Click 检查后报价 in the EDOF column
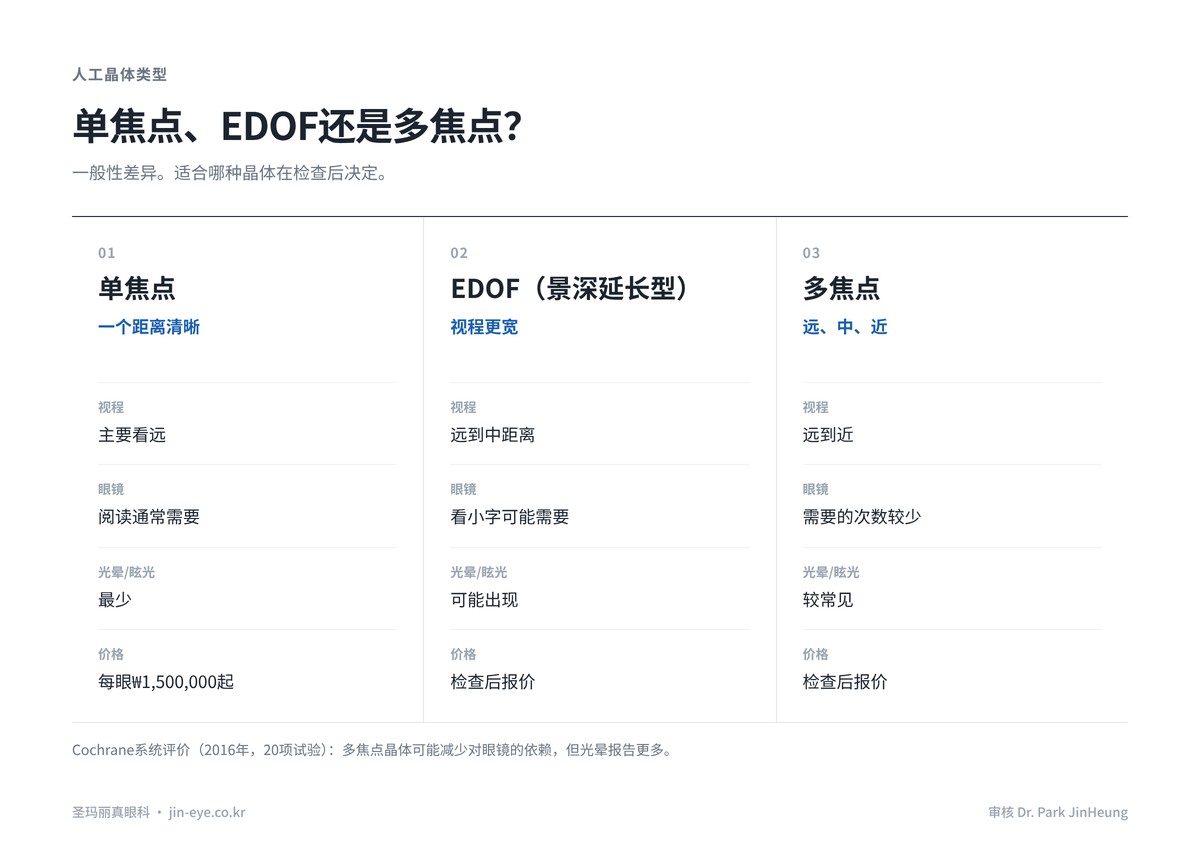Screen dimensions: 1200x851 tap(493, 682)
